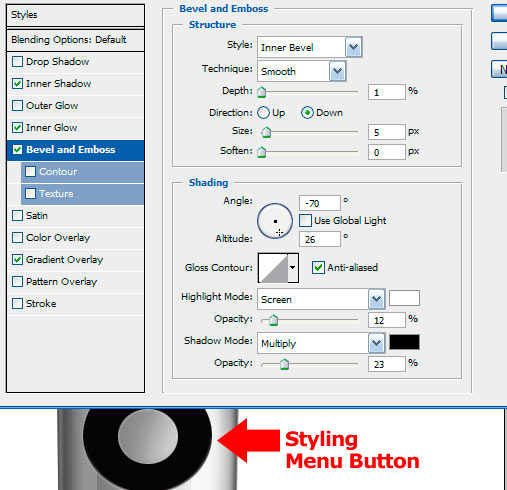The image size is (507, 490).
Task: Enable the Drop Shadow checkbox
Action: pos(17,62)
